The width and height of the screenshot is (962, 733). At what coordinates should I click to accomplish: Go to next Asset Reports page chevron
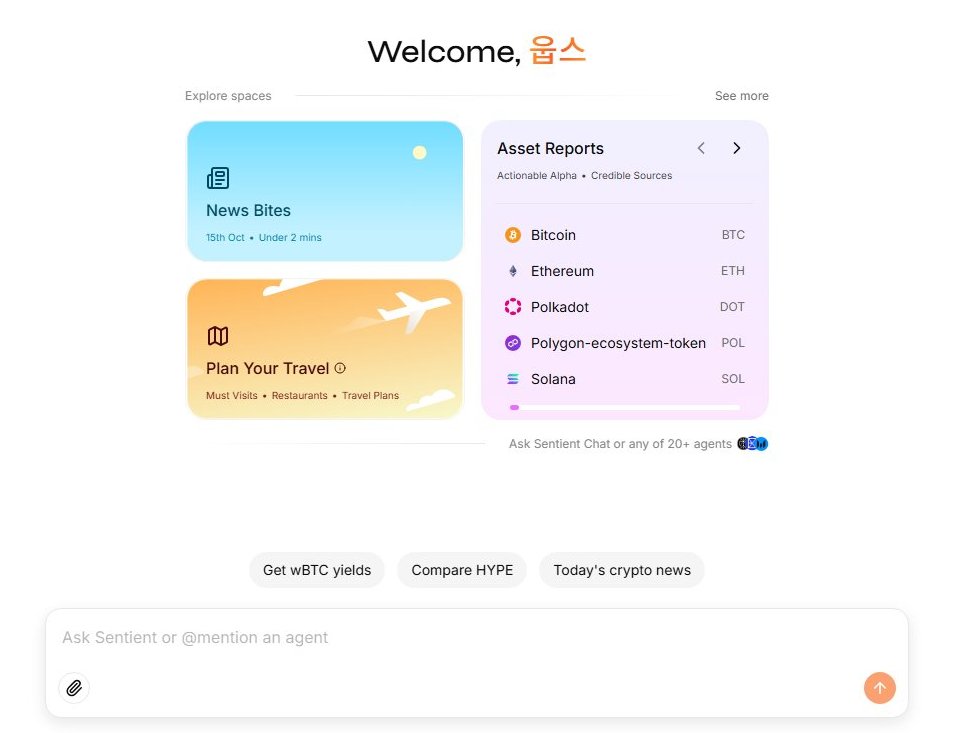(x=737, y=148)
